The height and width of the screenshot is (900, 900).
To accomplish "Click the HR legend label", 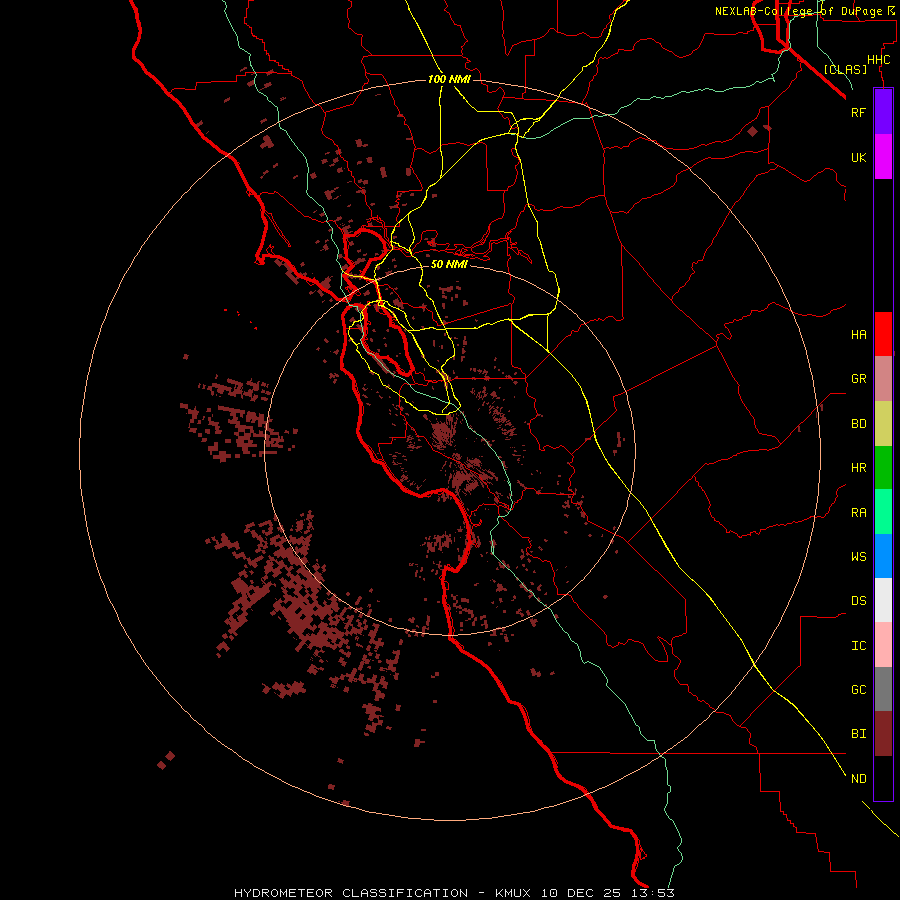I will [x=859, y=468].
